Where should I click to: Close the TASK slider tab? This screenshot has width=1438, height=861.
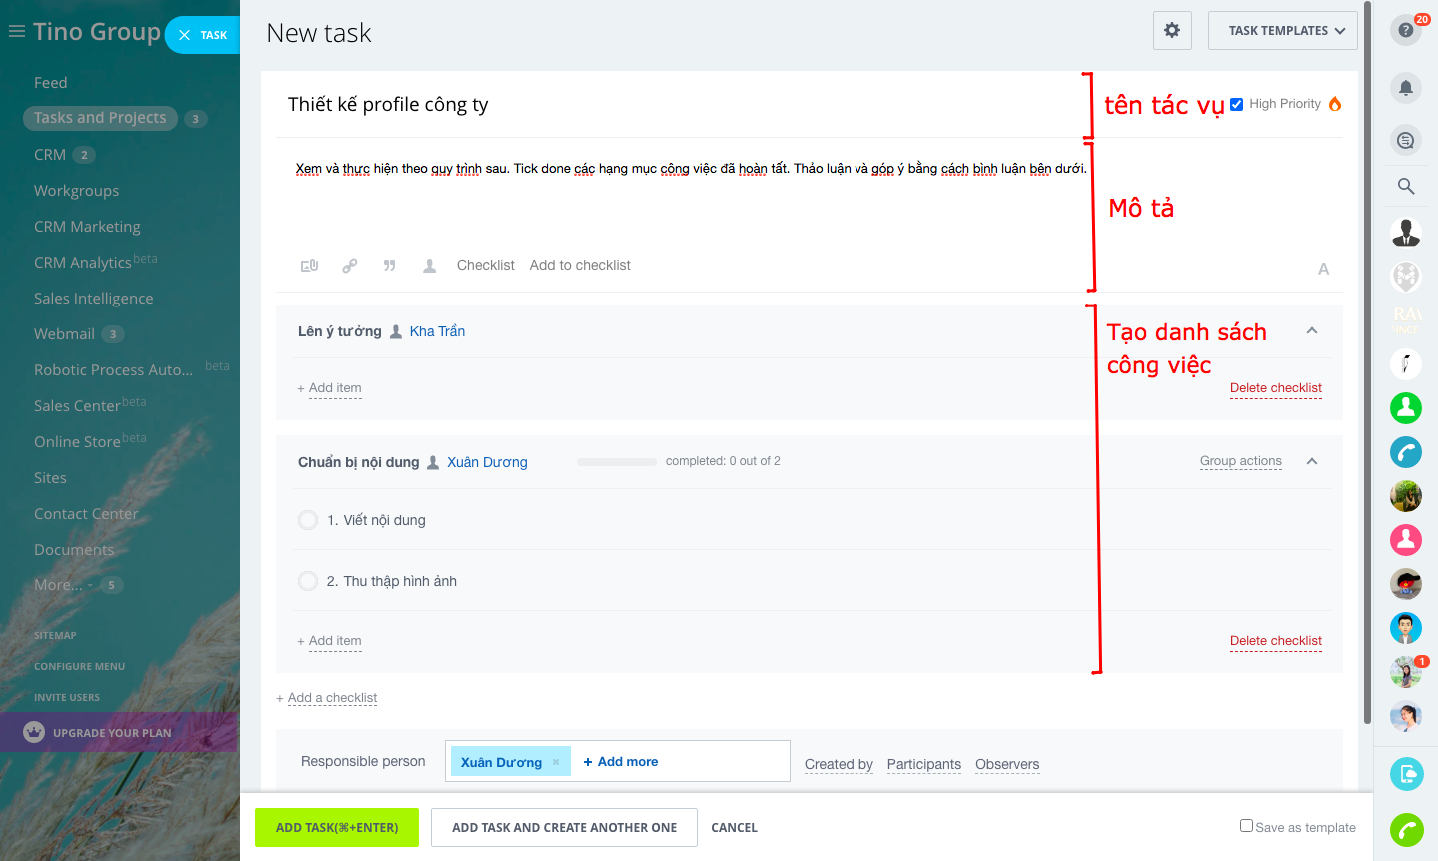184,35
